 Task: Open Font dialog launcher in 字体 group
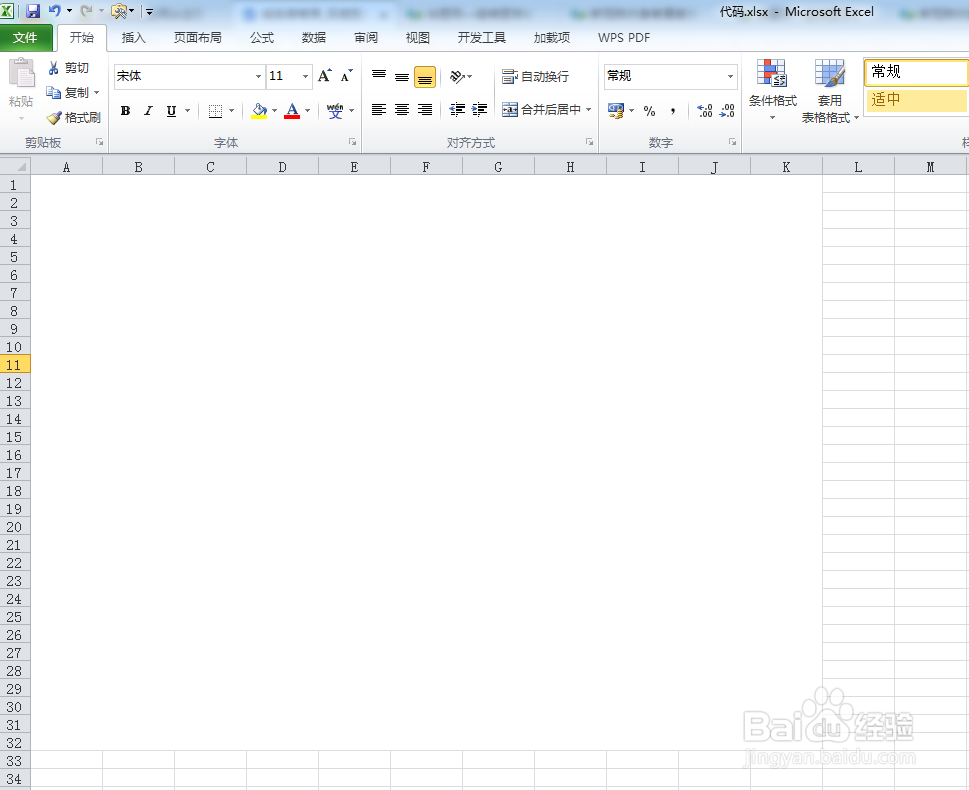pyautogui.click(x=352, y=142)
